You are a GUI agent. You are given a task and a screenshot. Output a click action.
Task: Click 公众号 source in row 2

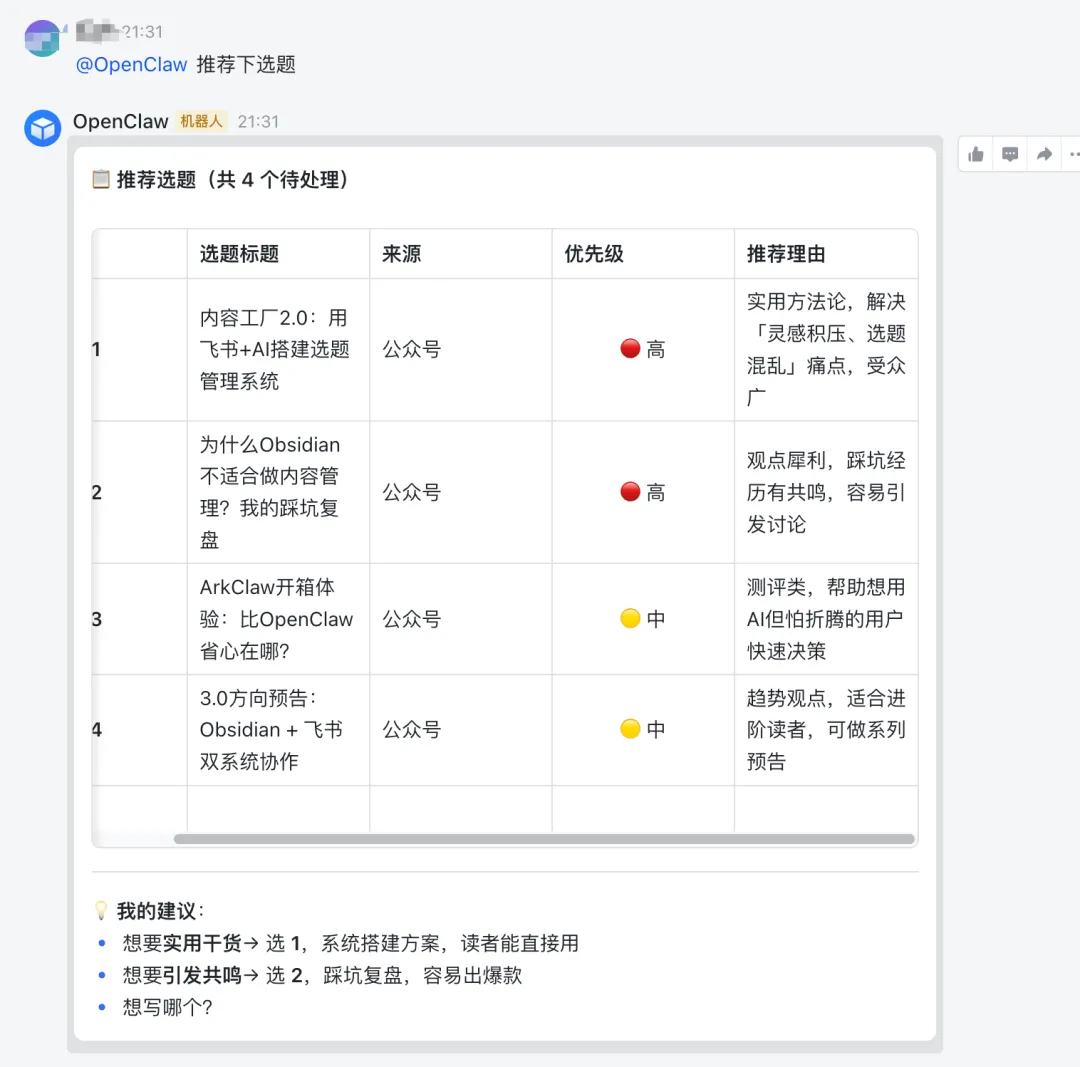412,493
